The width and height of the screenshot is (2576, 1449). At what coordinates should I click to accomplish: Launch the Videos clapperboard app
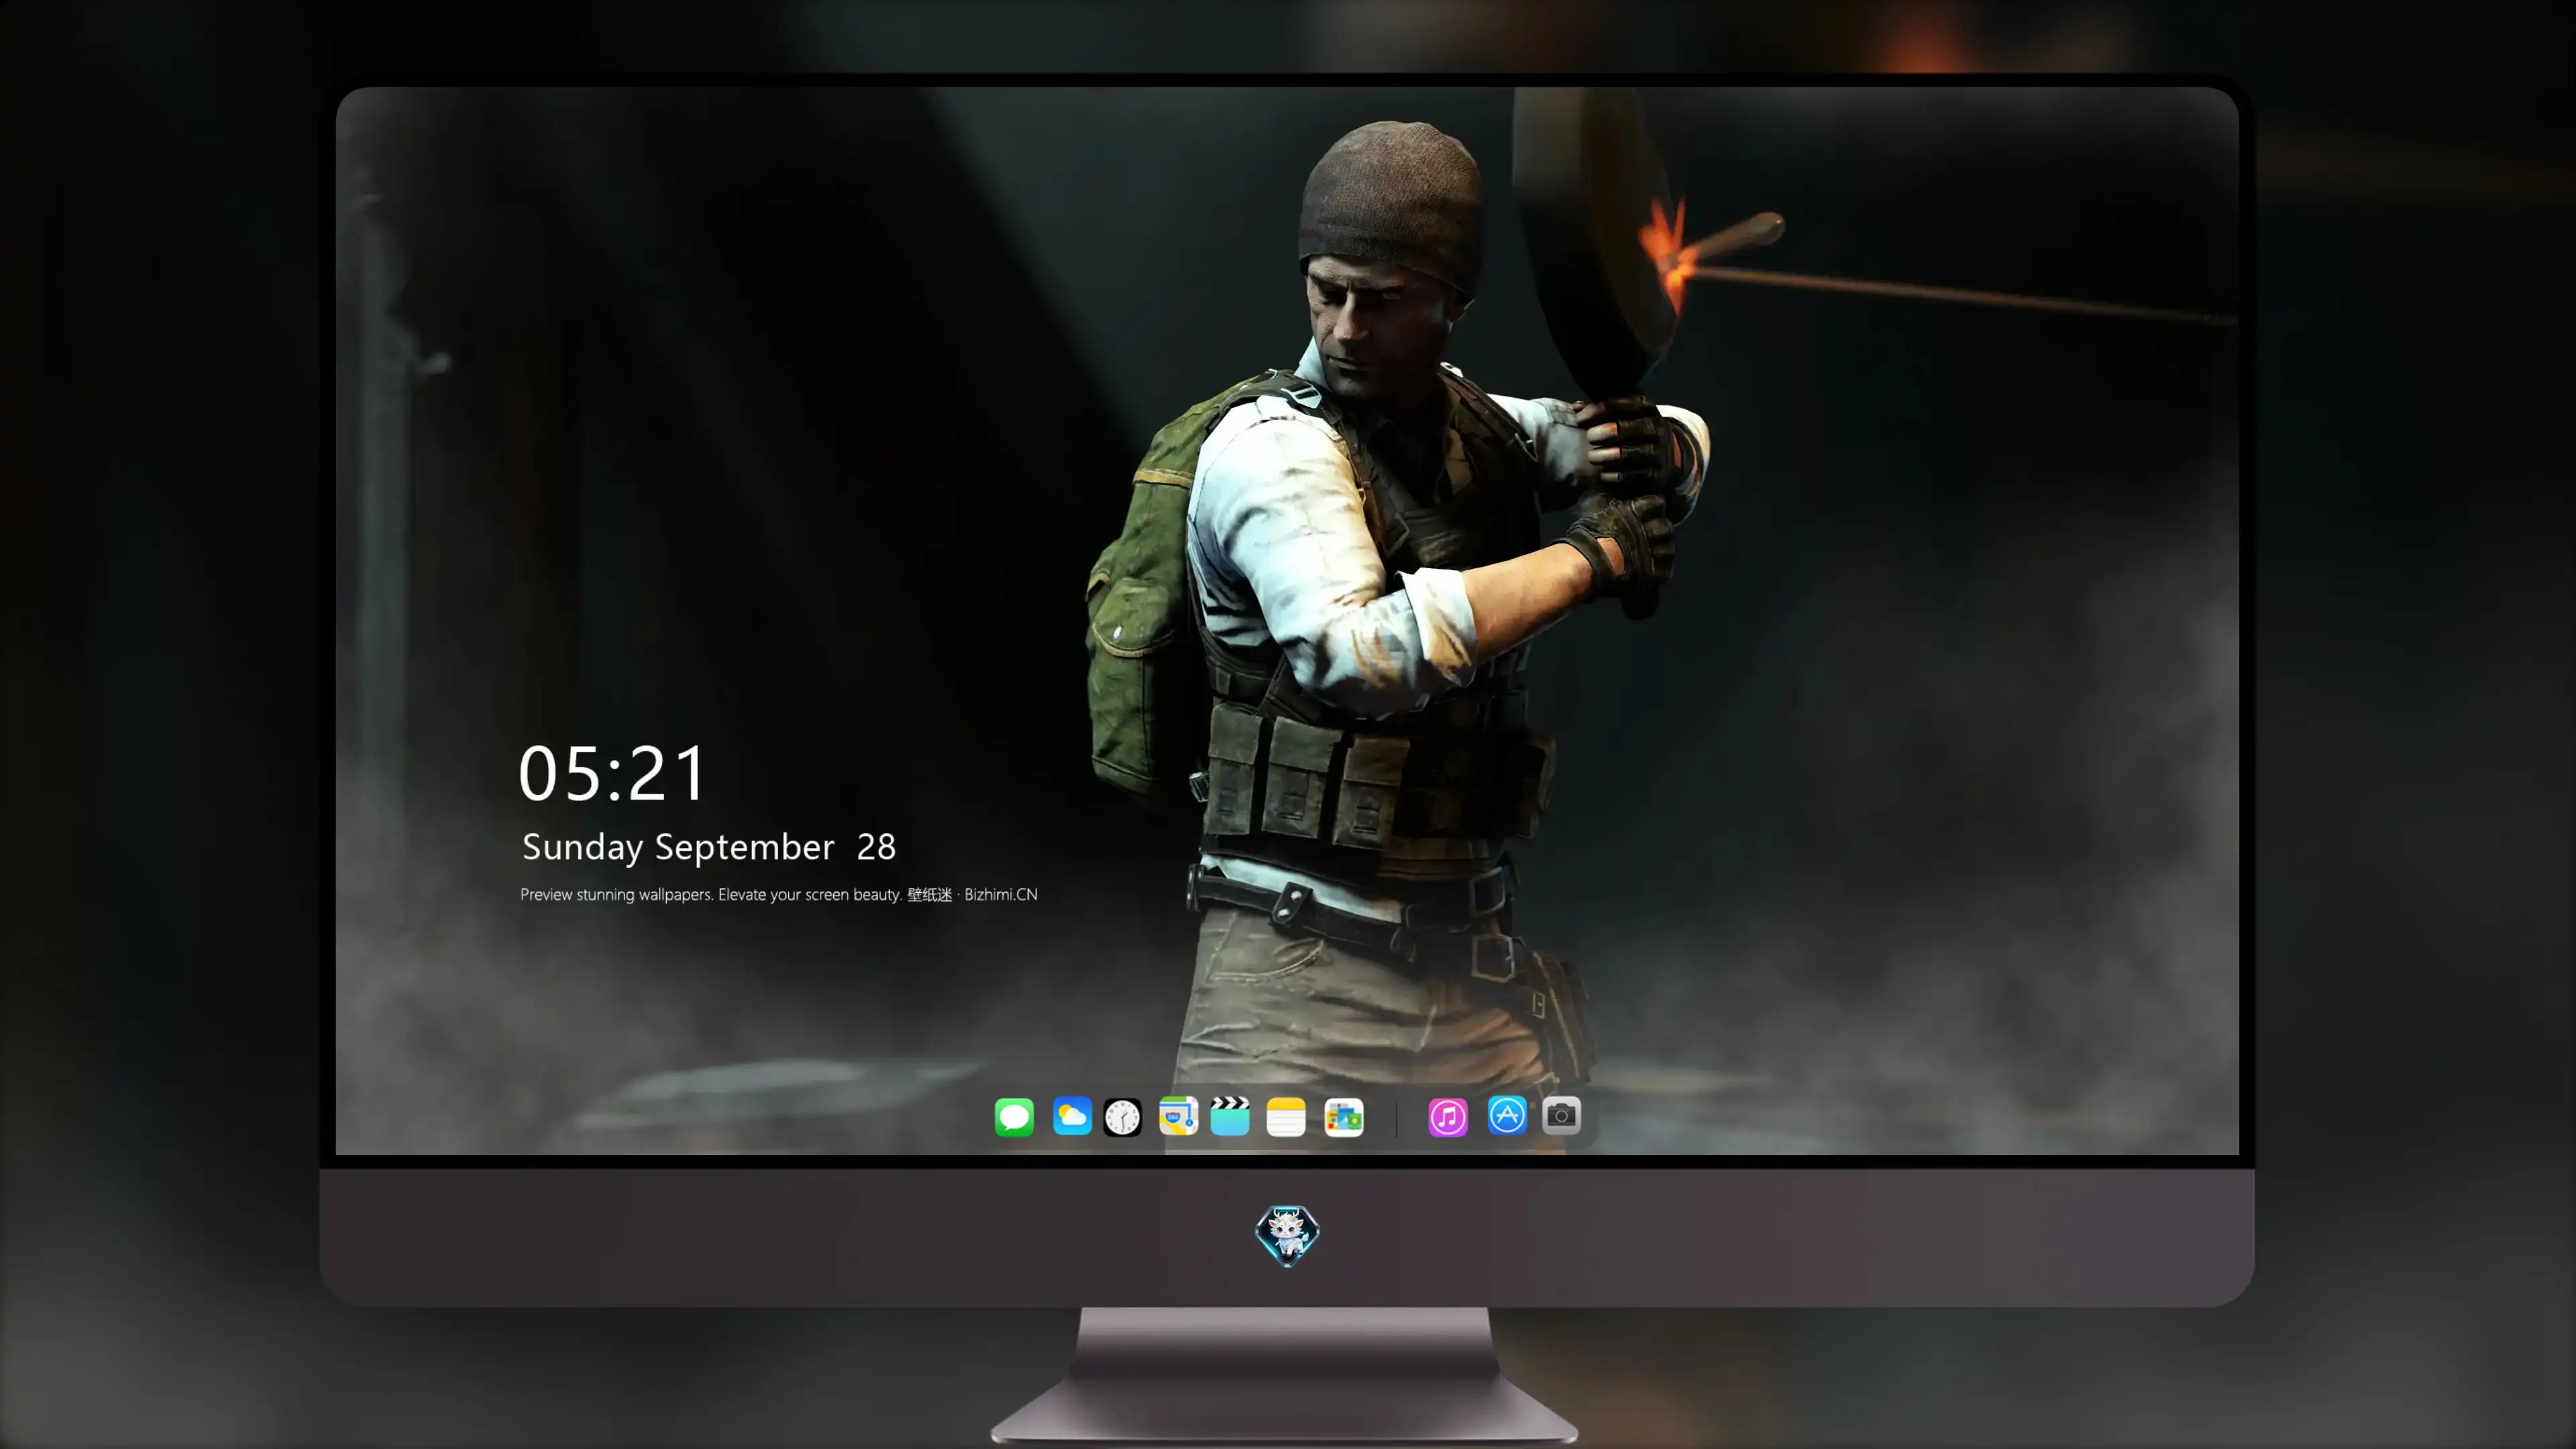(1230, 1116)
